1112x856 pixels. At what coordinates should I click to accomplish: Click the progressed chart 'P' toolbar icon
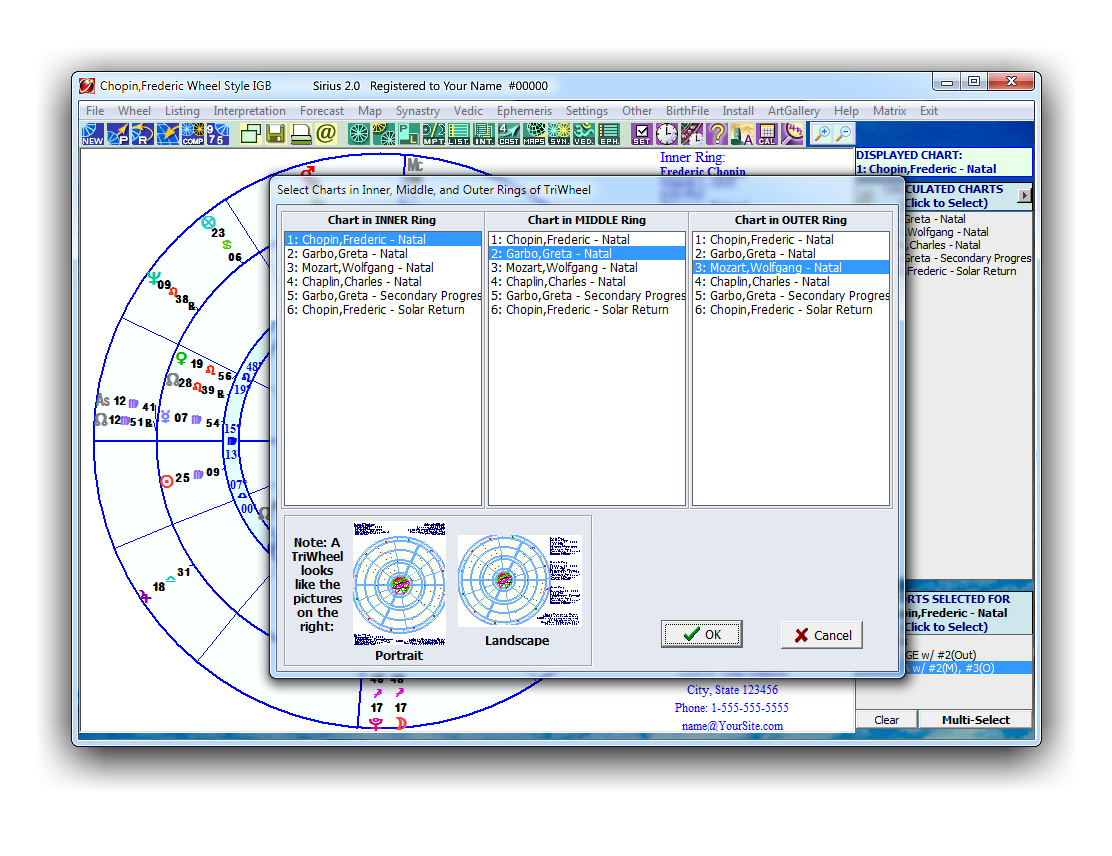[x=118, y=133]
